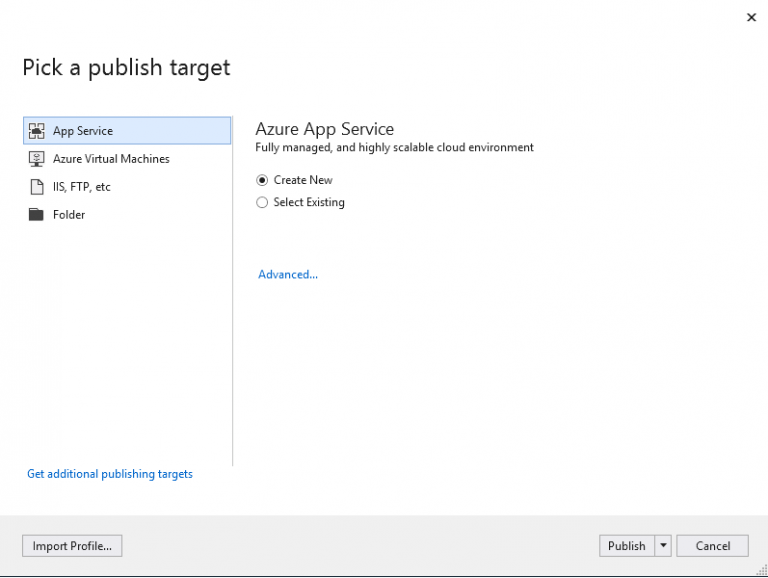Open Get additional publishing targets link
The image size is (768, 578).
tap(110, 474)
